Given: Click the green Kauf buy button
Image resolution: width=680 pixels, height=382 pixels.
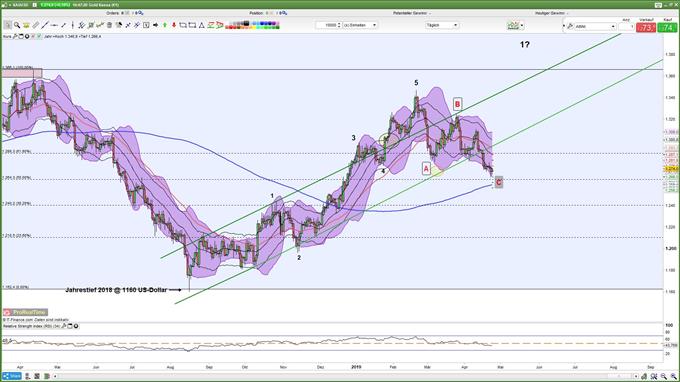Looking at the screenshot, I should [x=667, y=27].
